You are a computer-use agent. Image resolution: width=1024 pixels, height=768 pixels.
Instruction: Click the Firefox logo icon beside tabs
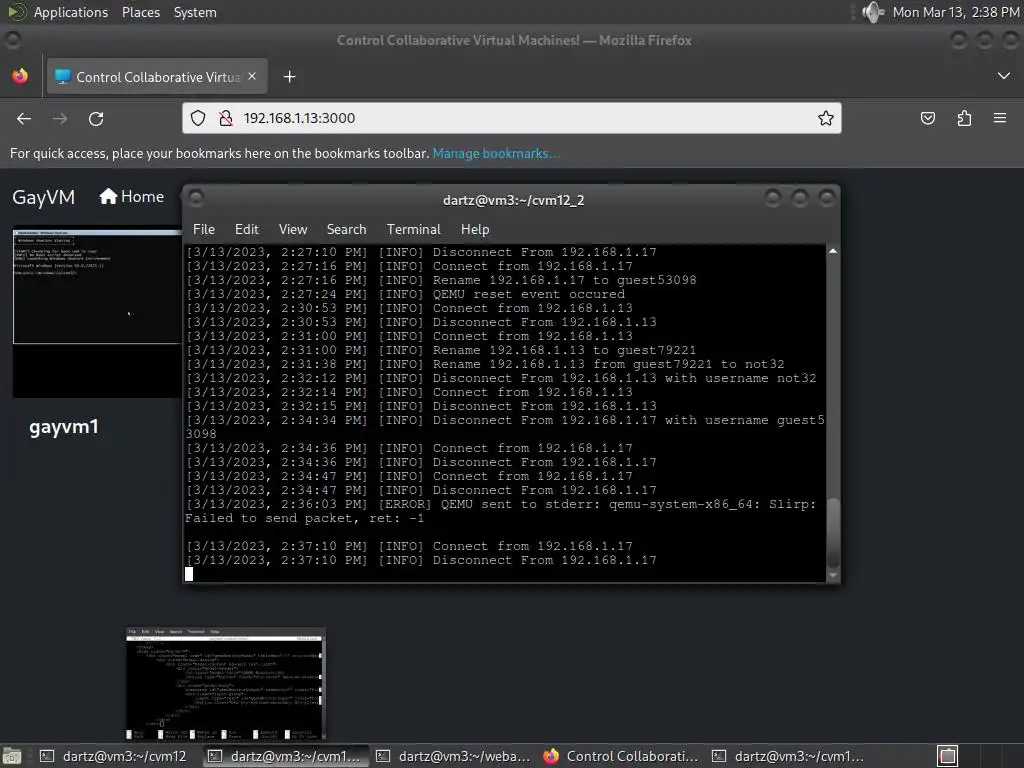(20, 76)
